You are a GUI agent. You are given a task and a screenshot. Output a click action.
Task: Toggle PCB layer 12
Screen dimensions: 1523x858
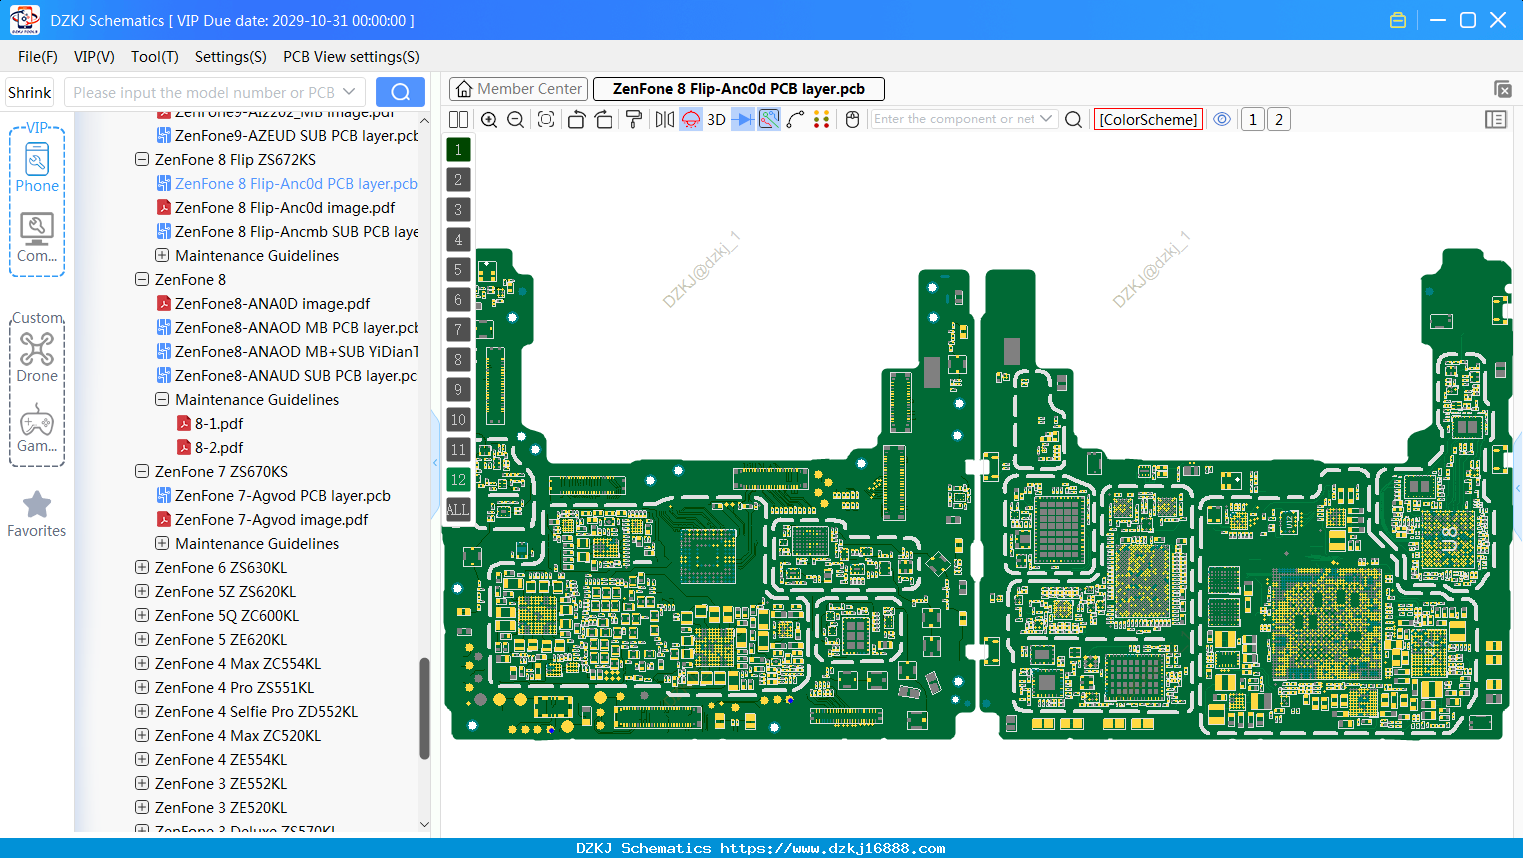click(458, 479)
